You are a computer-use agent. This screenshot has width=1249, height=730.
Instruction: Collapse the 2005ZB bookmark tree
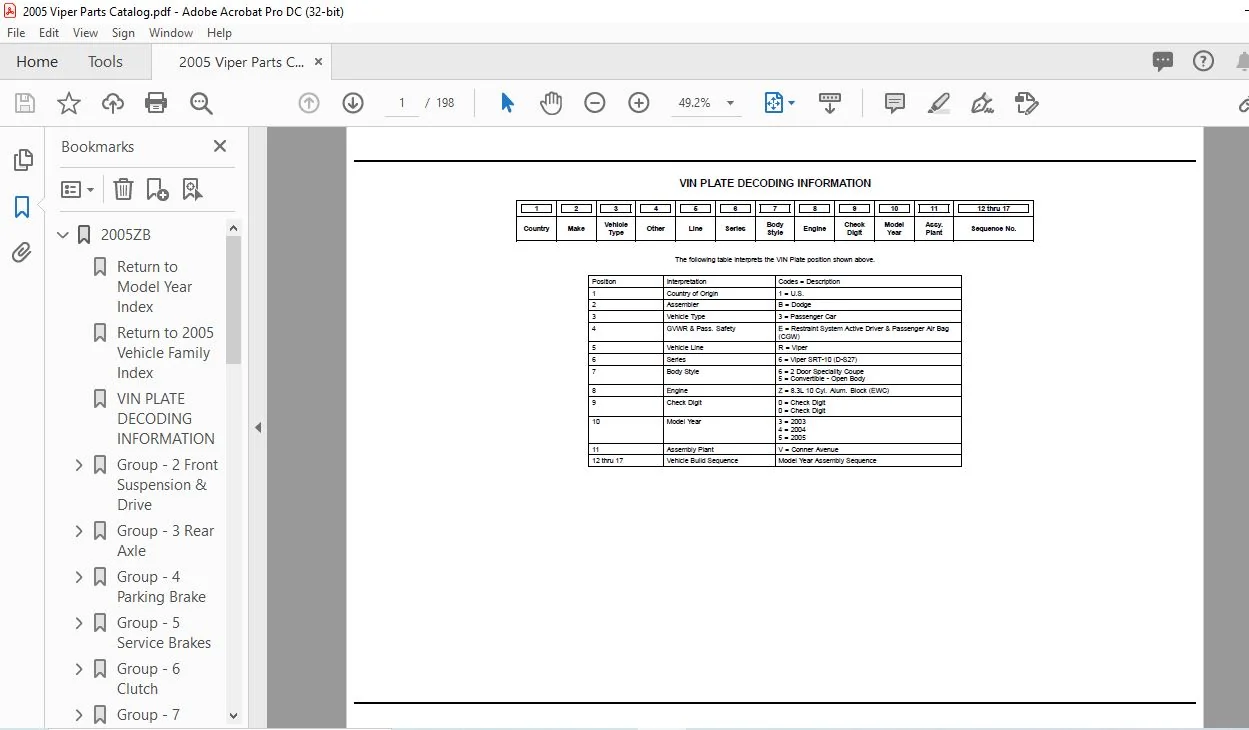pyautogui.click(x=64, y=235)
